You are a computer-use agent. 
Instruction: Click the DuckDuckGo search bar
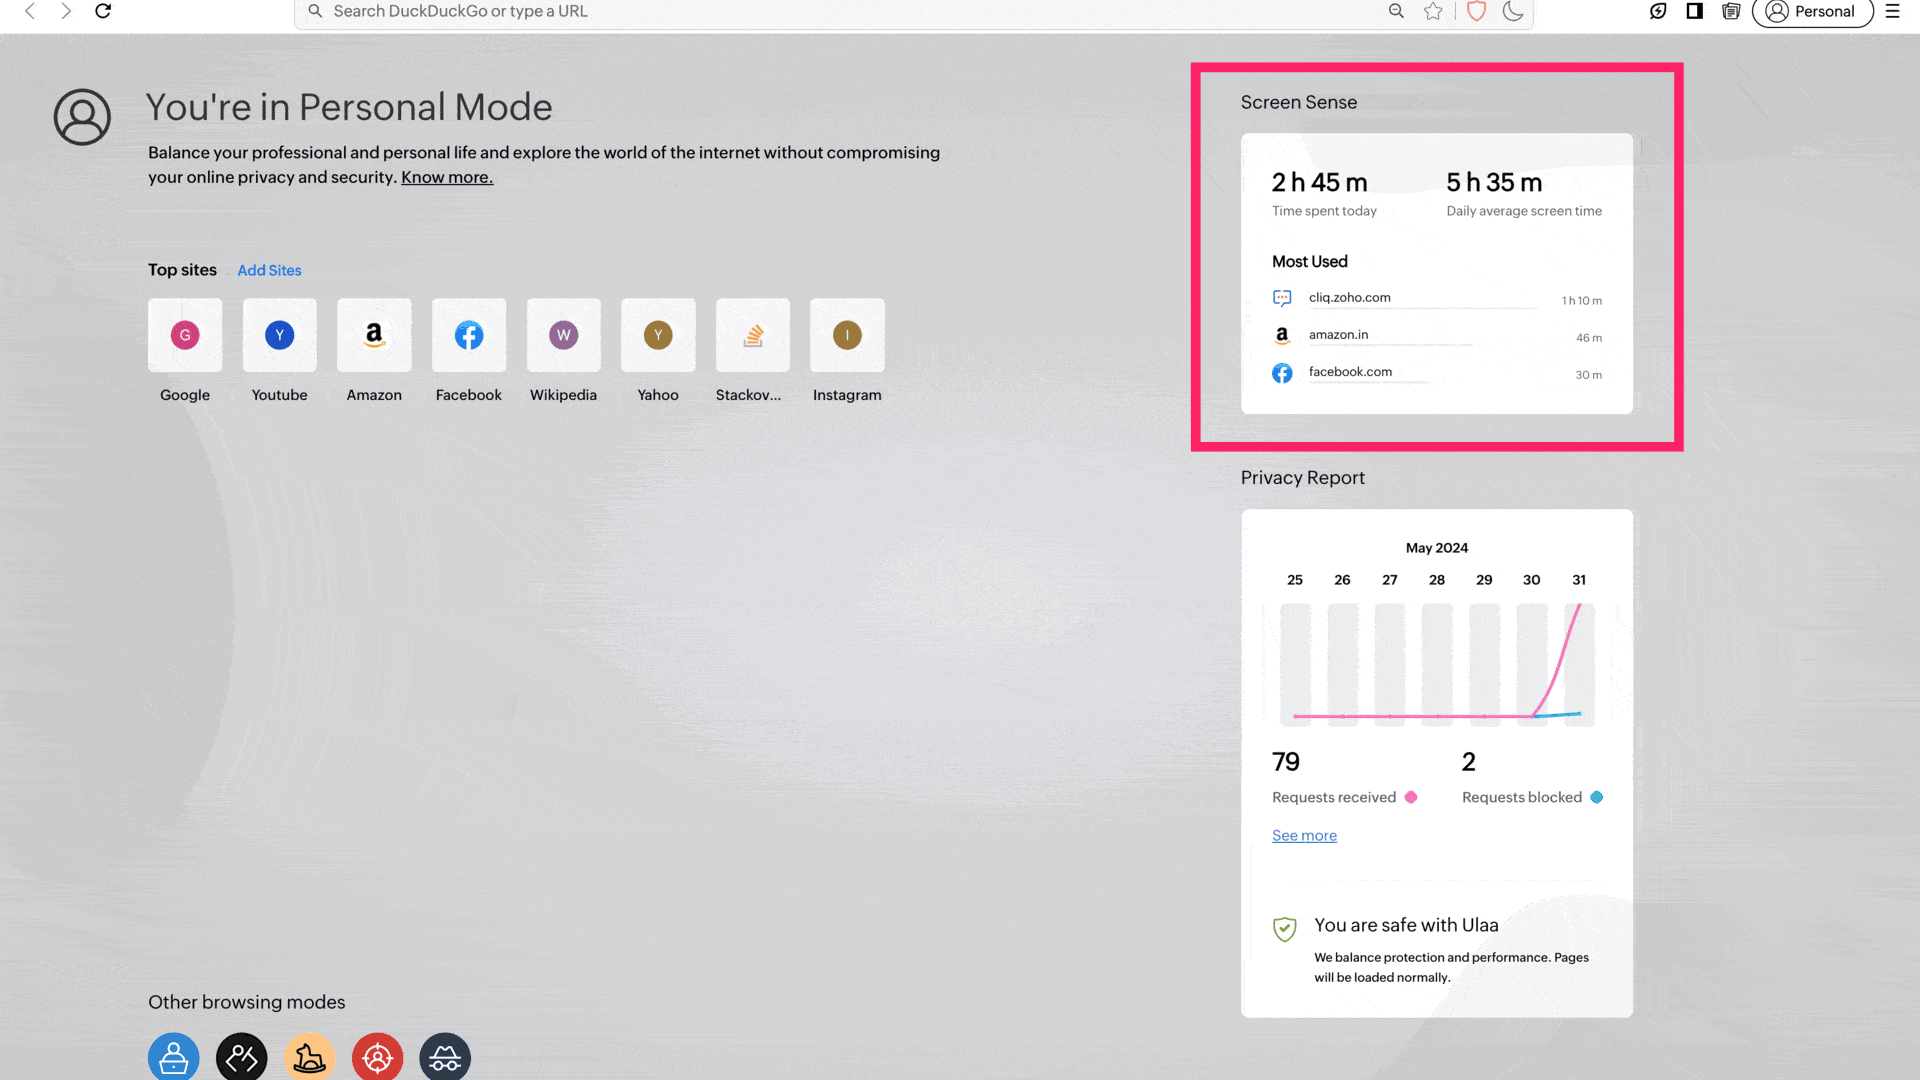point(800,11)
